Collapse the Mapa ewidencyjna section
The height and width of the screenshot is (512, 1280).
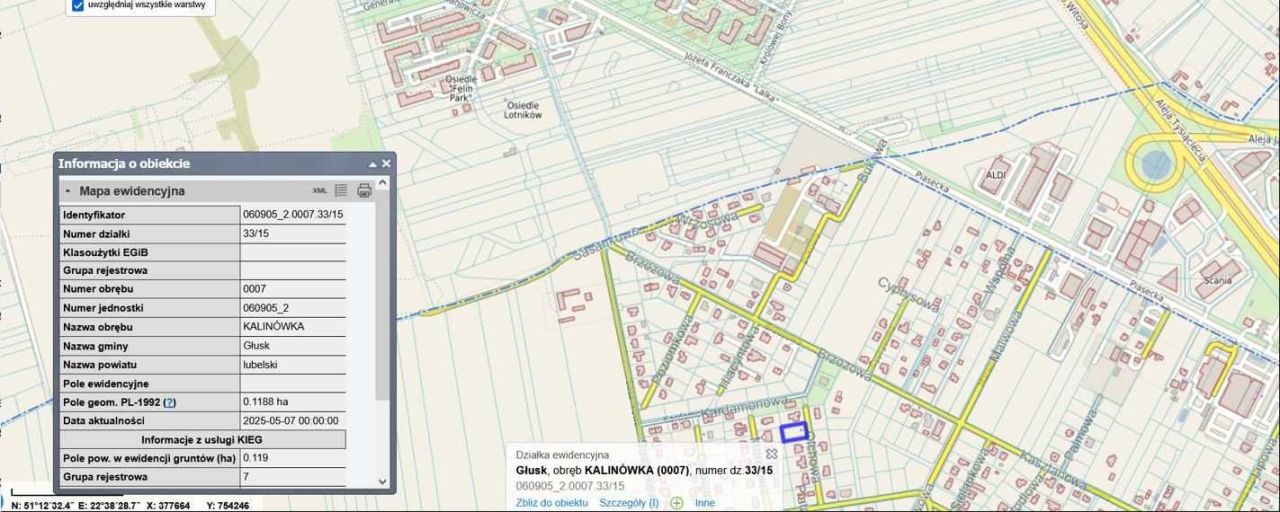(x=68, y=191)
